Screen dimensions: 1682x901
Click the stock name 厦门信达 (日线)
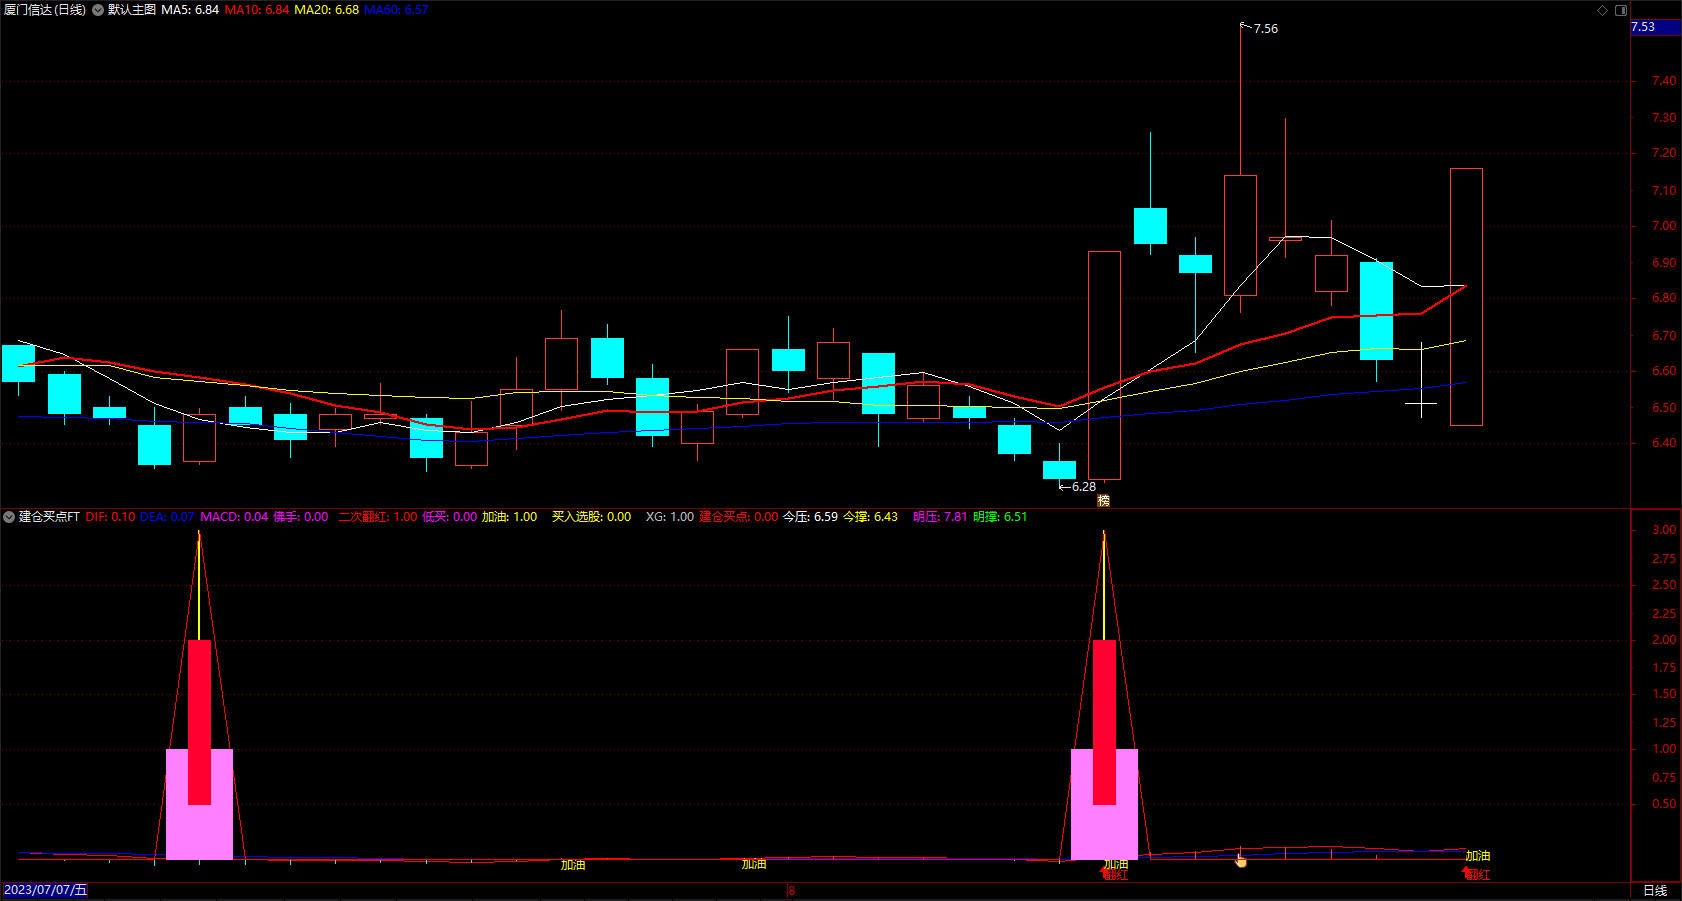click(45, 10)
